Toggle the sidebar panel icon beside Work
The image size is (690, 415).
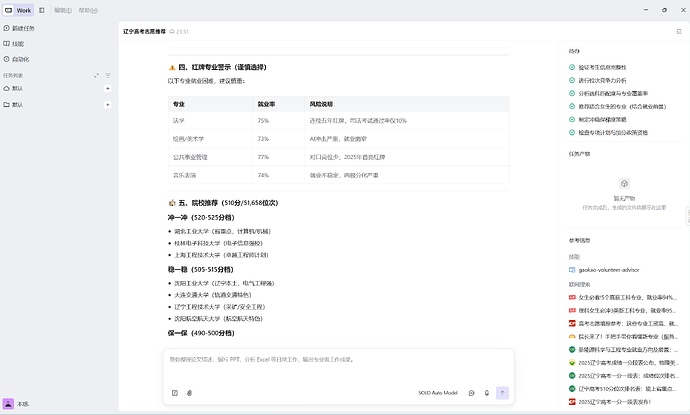coord(42,10)
